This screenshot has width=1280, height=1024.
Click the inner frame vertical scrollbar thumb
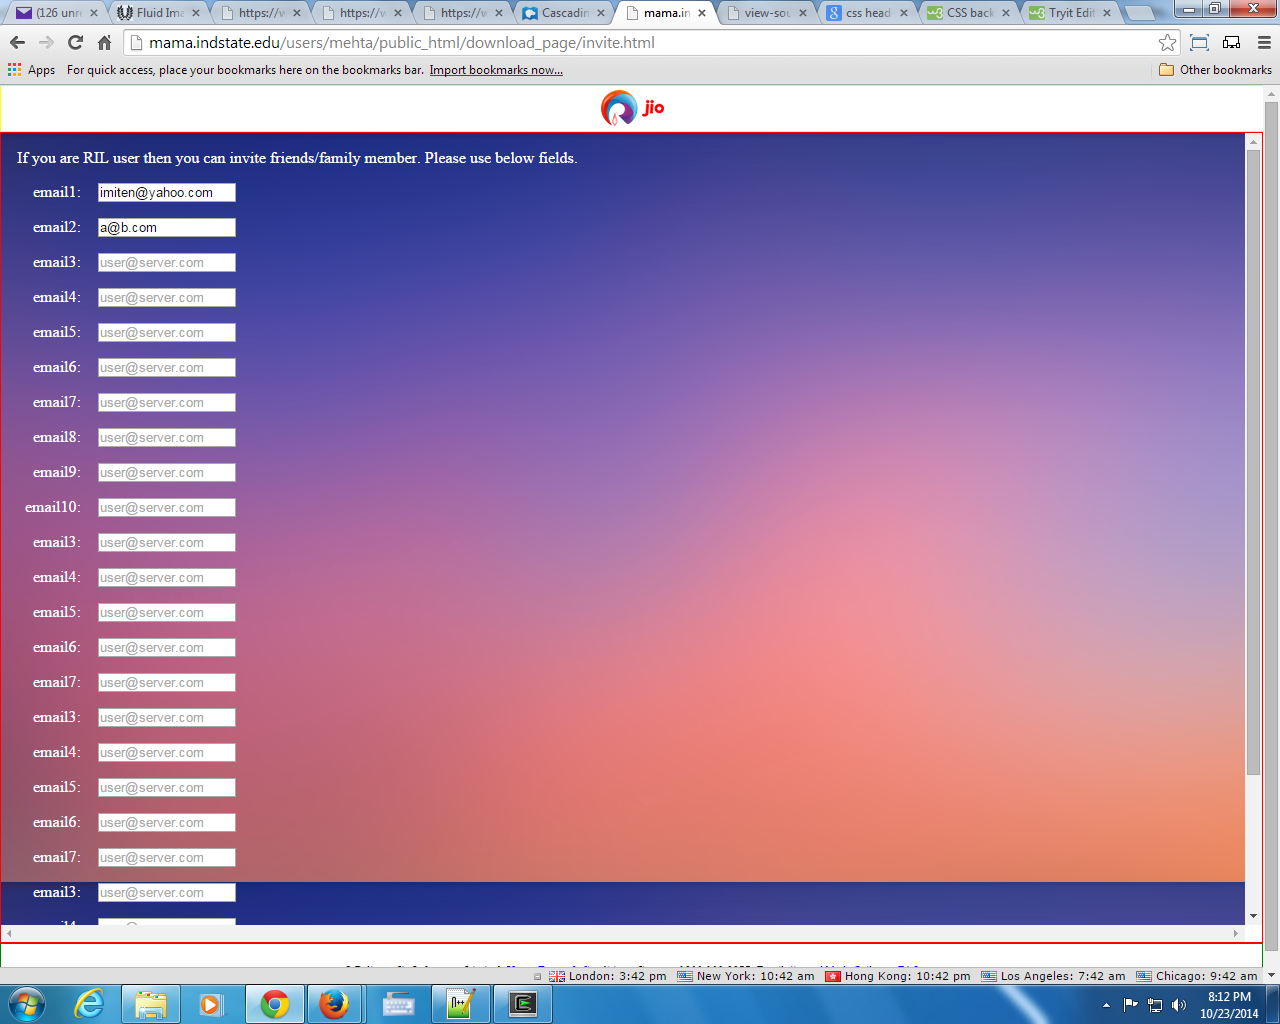1253,462
